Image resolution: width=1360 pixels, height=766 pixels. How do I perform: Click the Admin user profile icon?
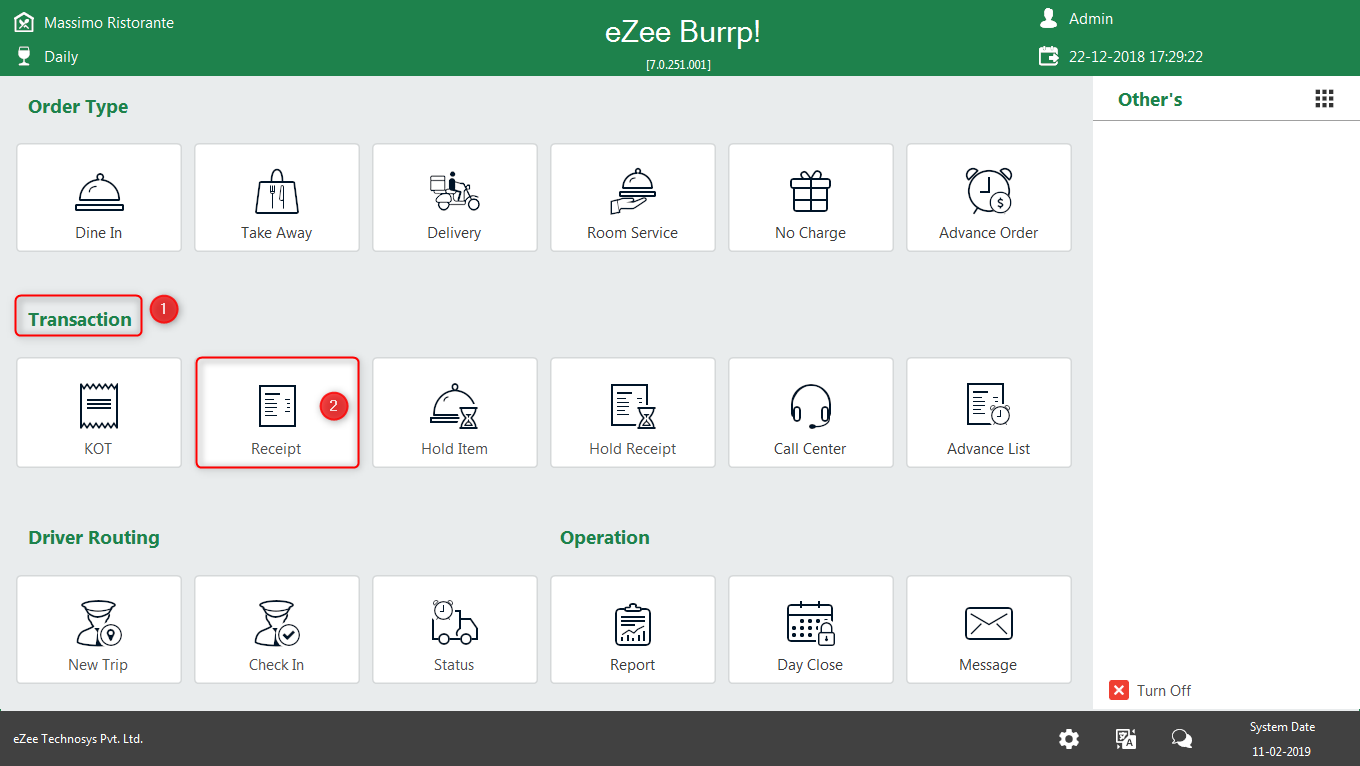pos(1048,18)
